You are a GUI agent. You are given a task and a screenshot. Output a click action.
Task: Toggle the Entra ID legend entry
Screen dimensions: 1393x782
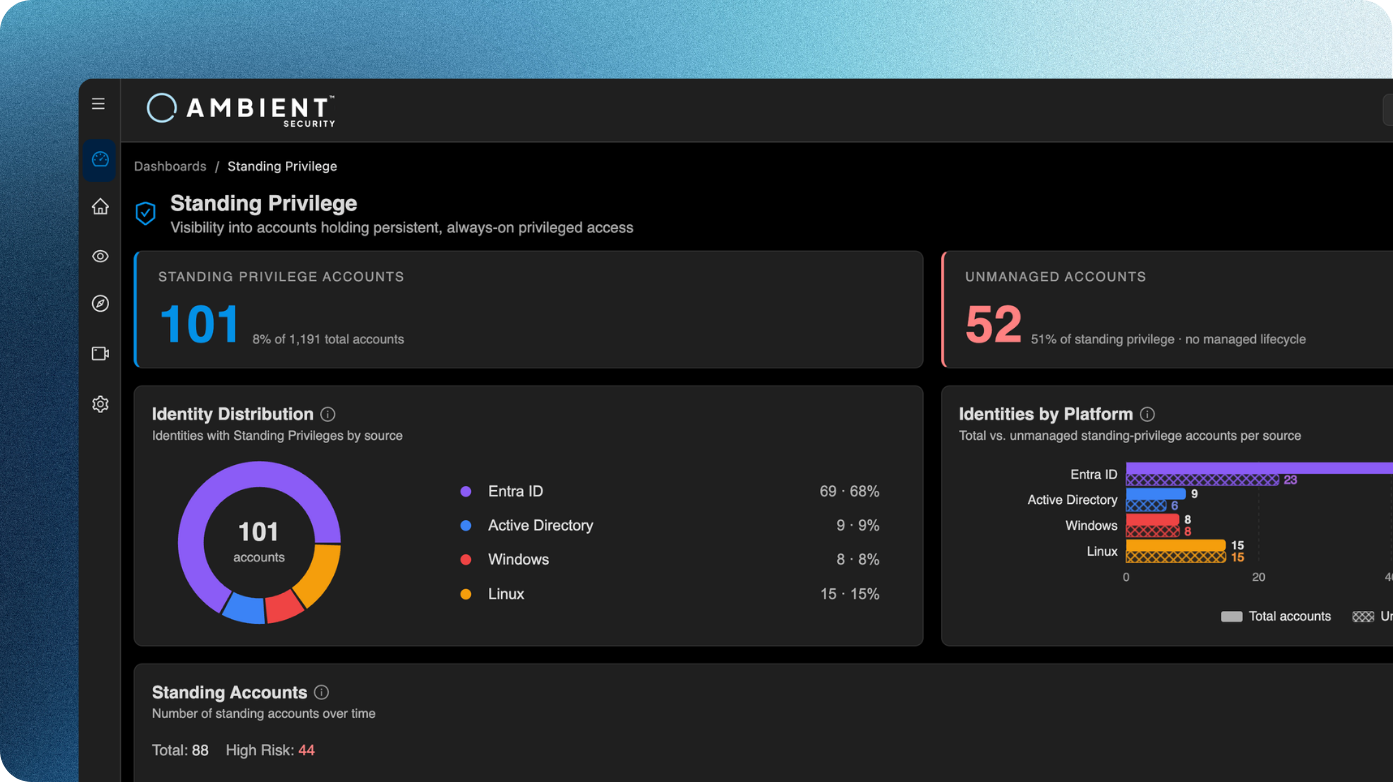tap(502, 492)
